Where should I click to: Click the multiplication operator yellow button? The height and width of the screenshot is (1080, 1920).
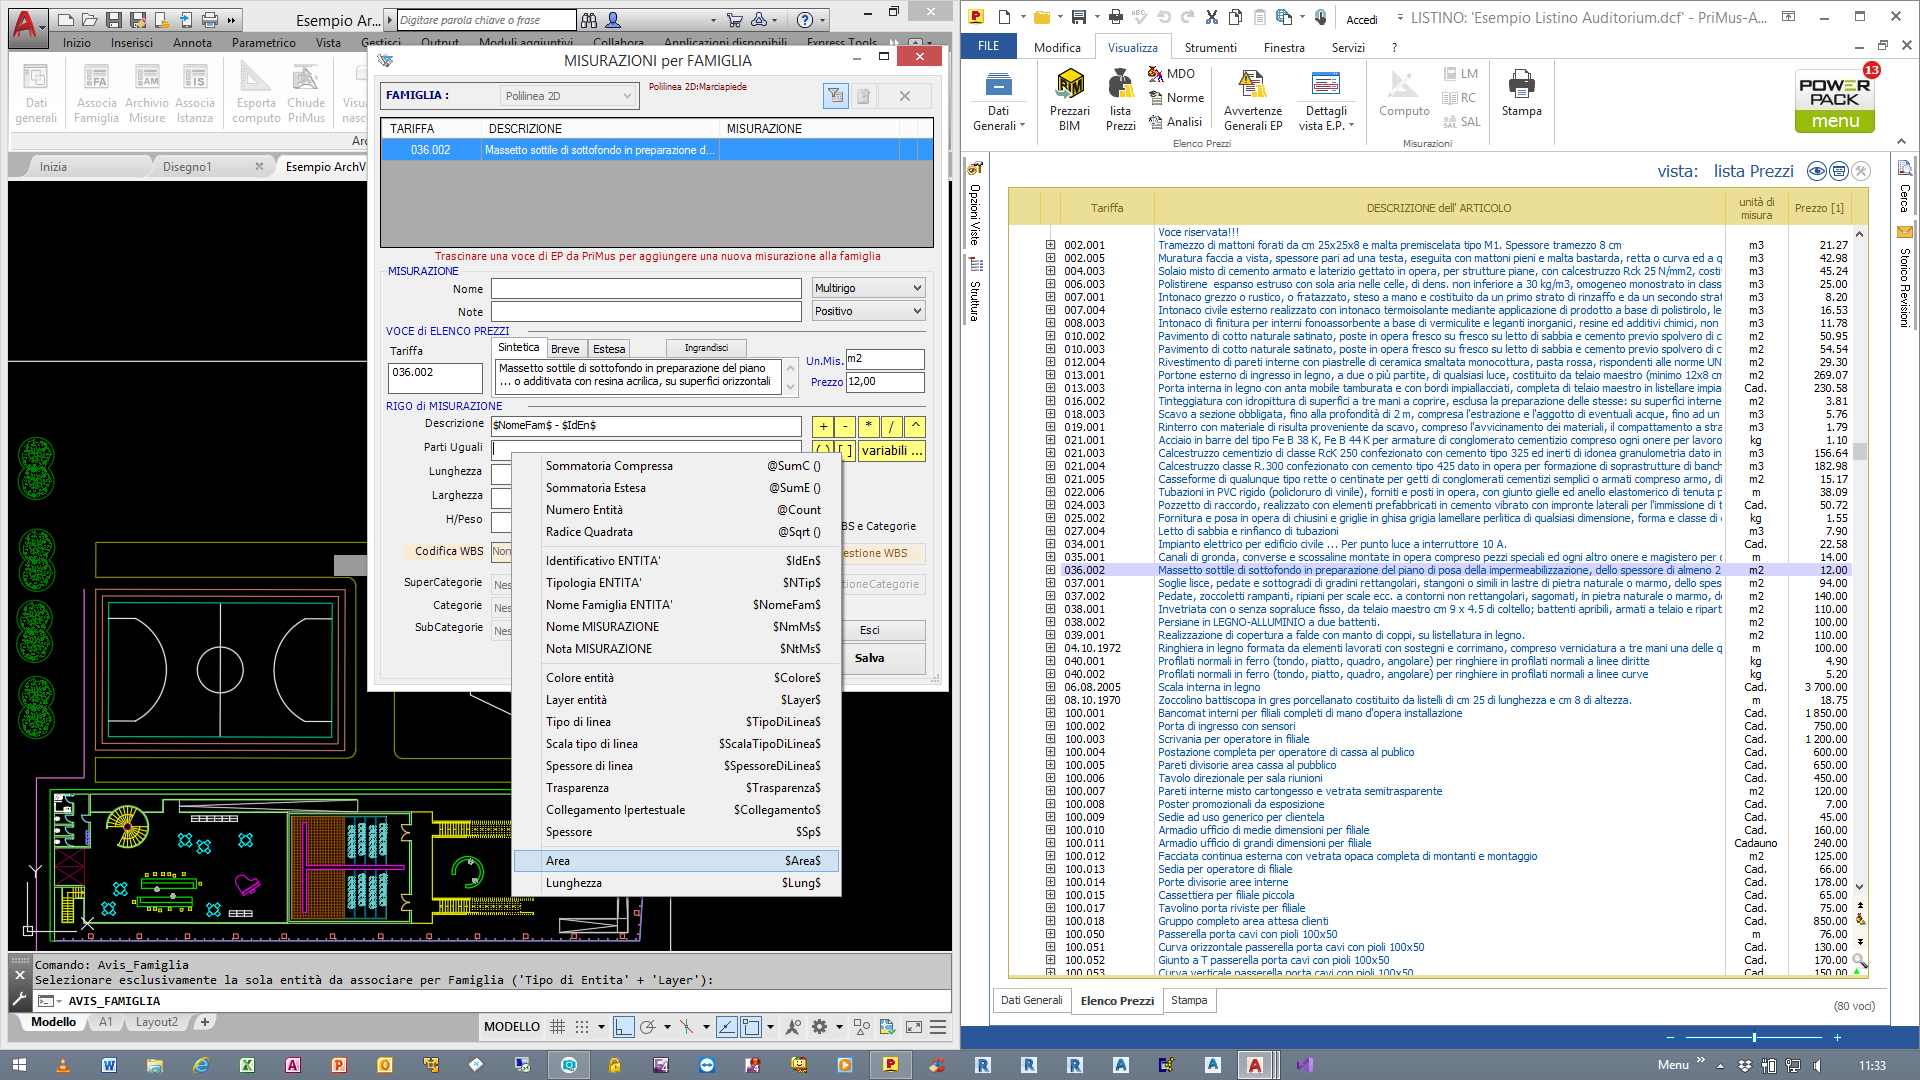click(868, 426)
